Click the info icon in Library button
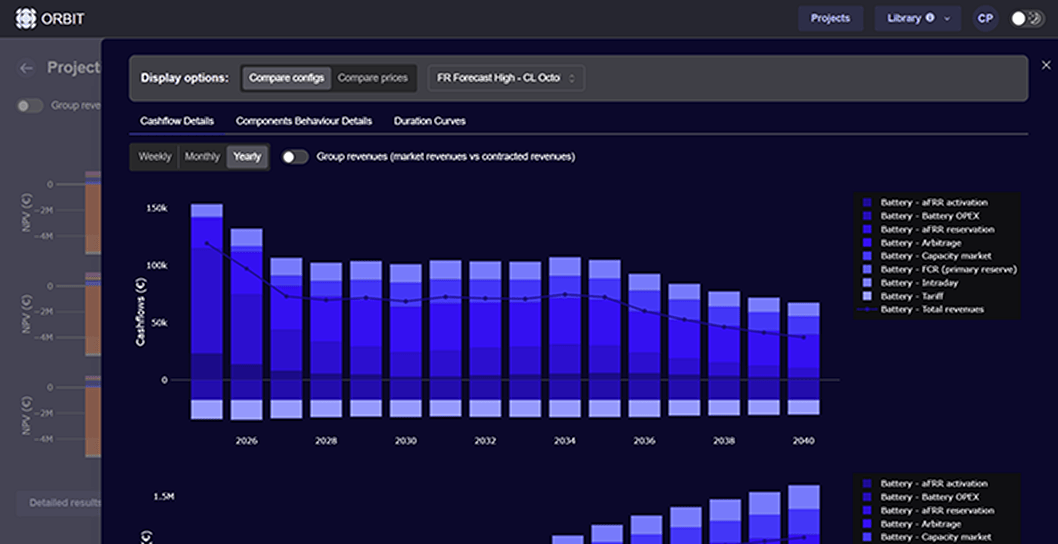The image size is (1058, 544). pos(930,18)
